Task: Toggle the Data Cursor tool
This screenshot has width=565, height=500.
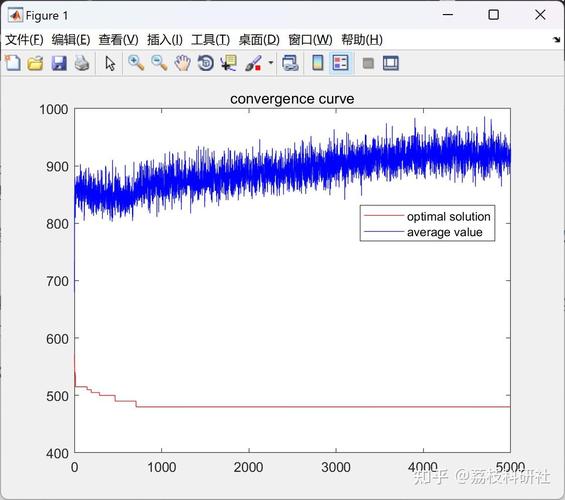Action: (229, 63)
